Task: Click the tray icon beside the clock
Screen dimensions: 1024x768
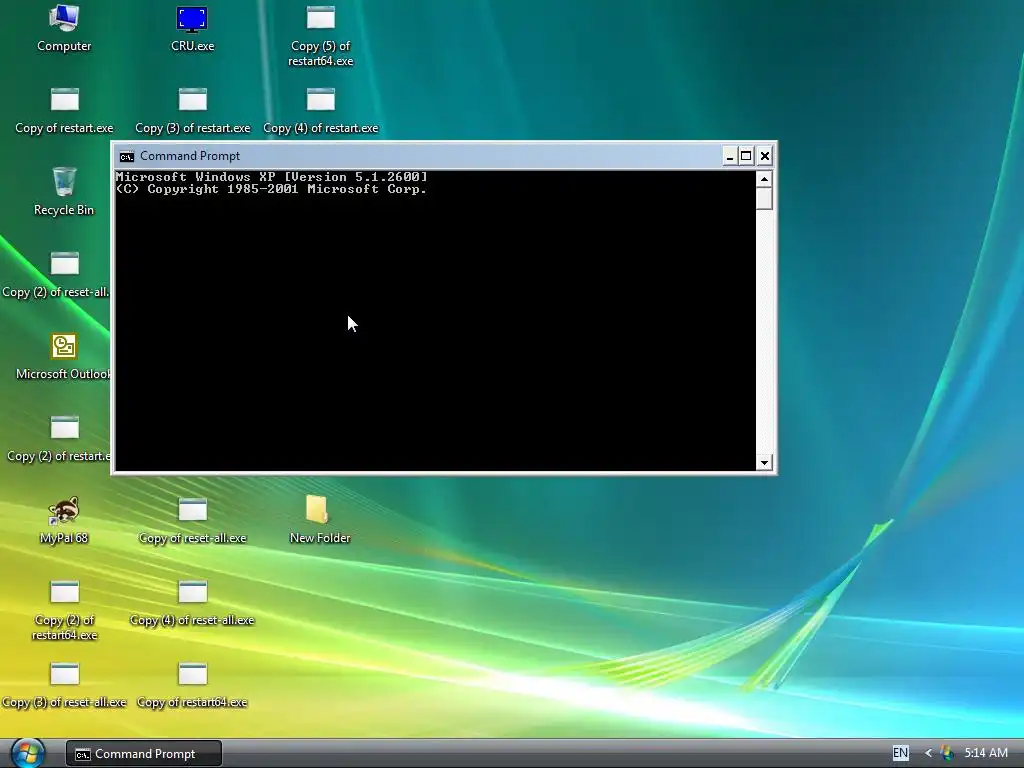Action: (947, 753)
